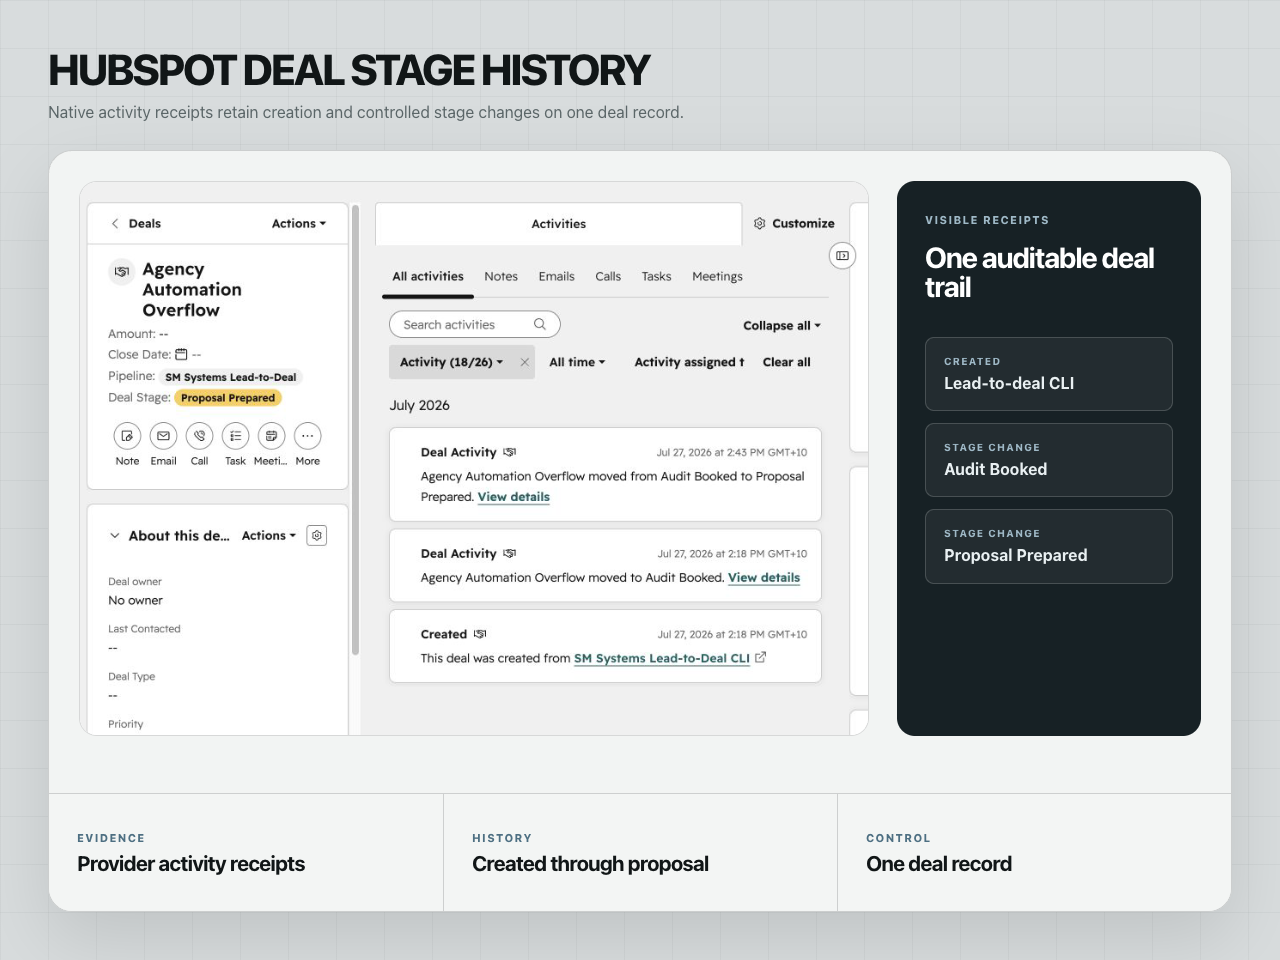Image resolution: width=1280 pixels, height=960 pixels.
Task: Click the deal icon beside Created
Action: [480, 634]
